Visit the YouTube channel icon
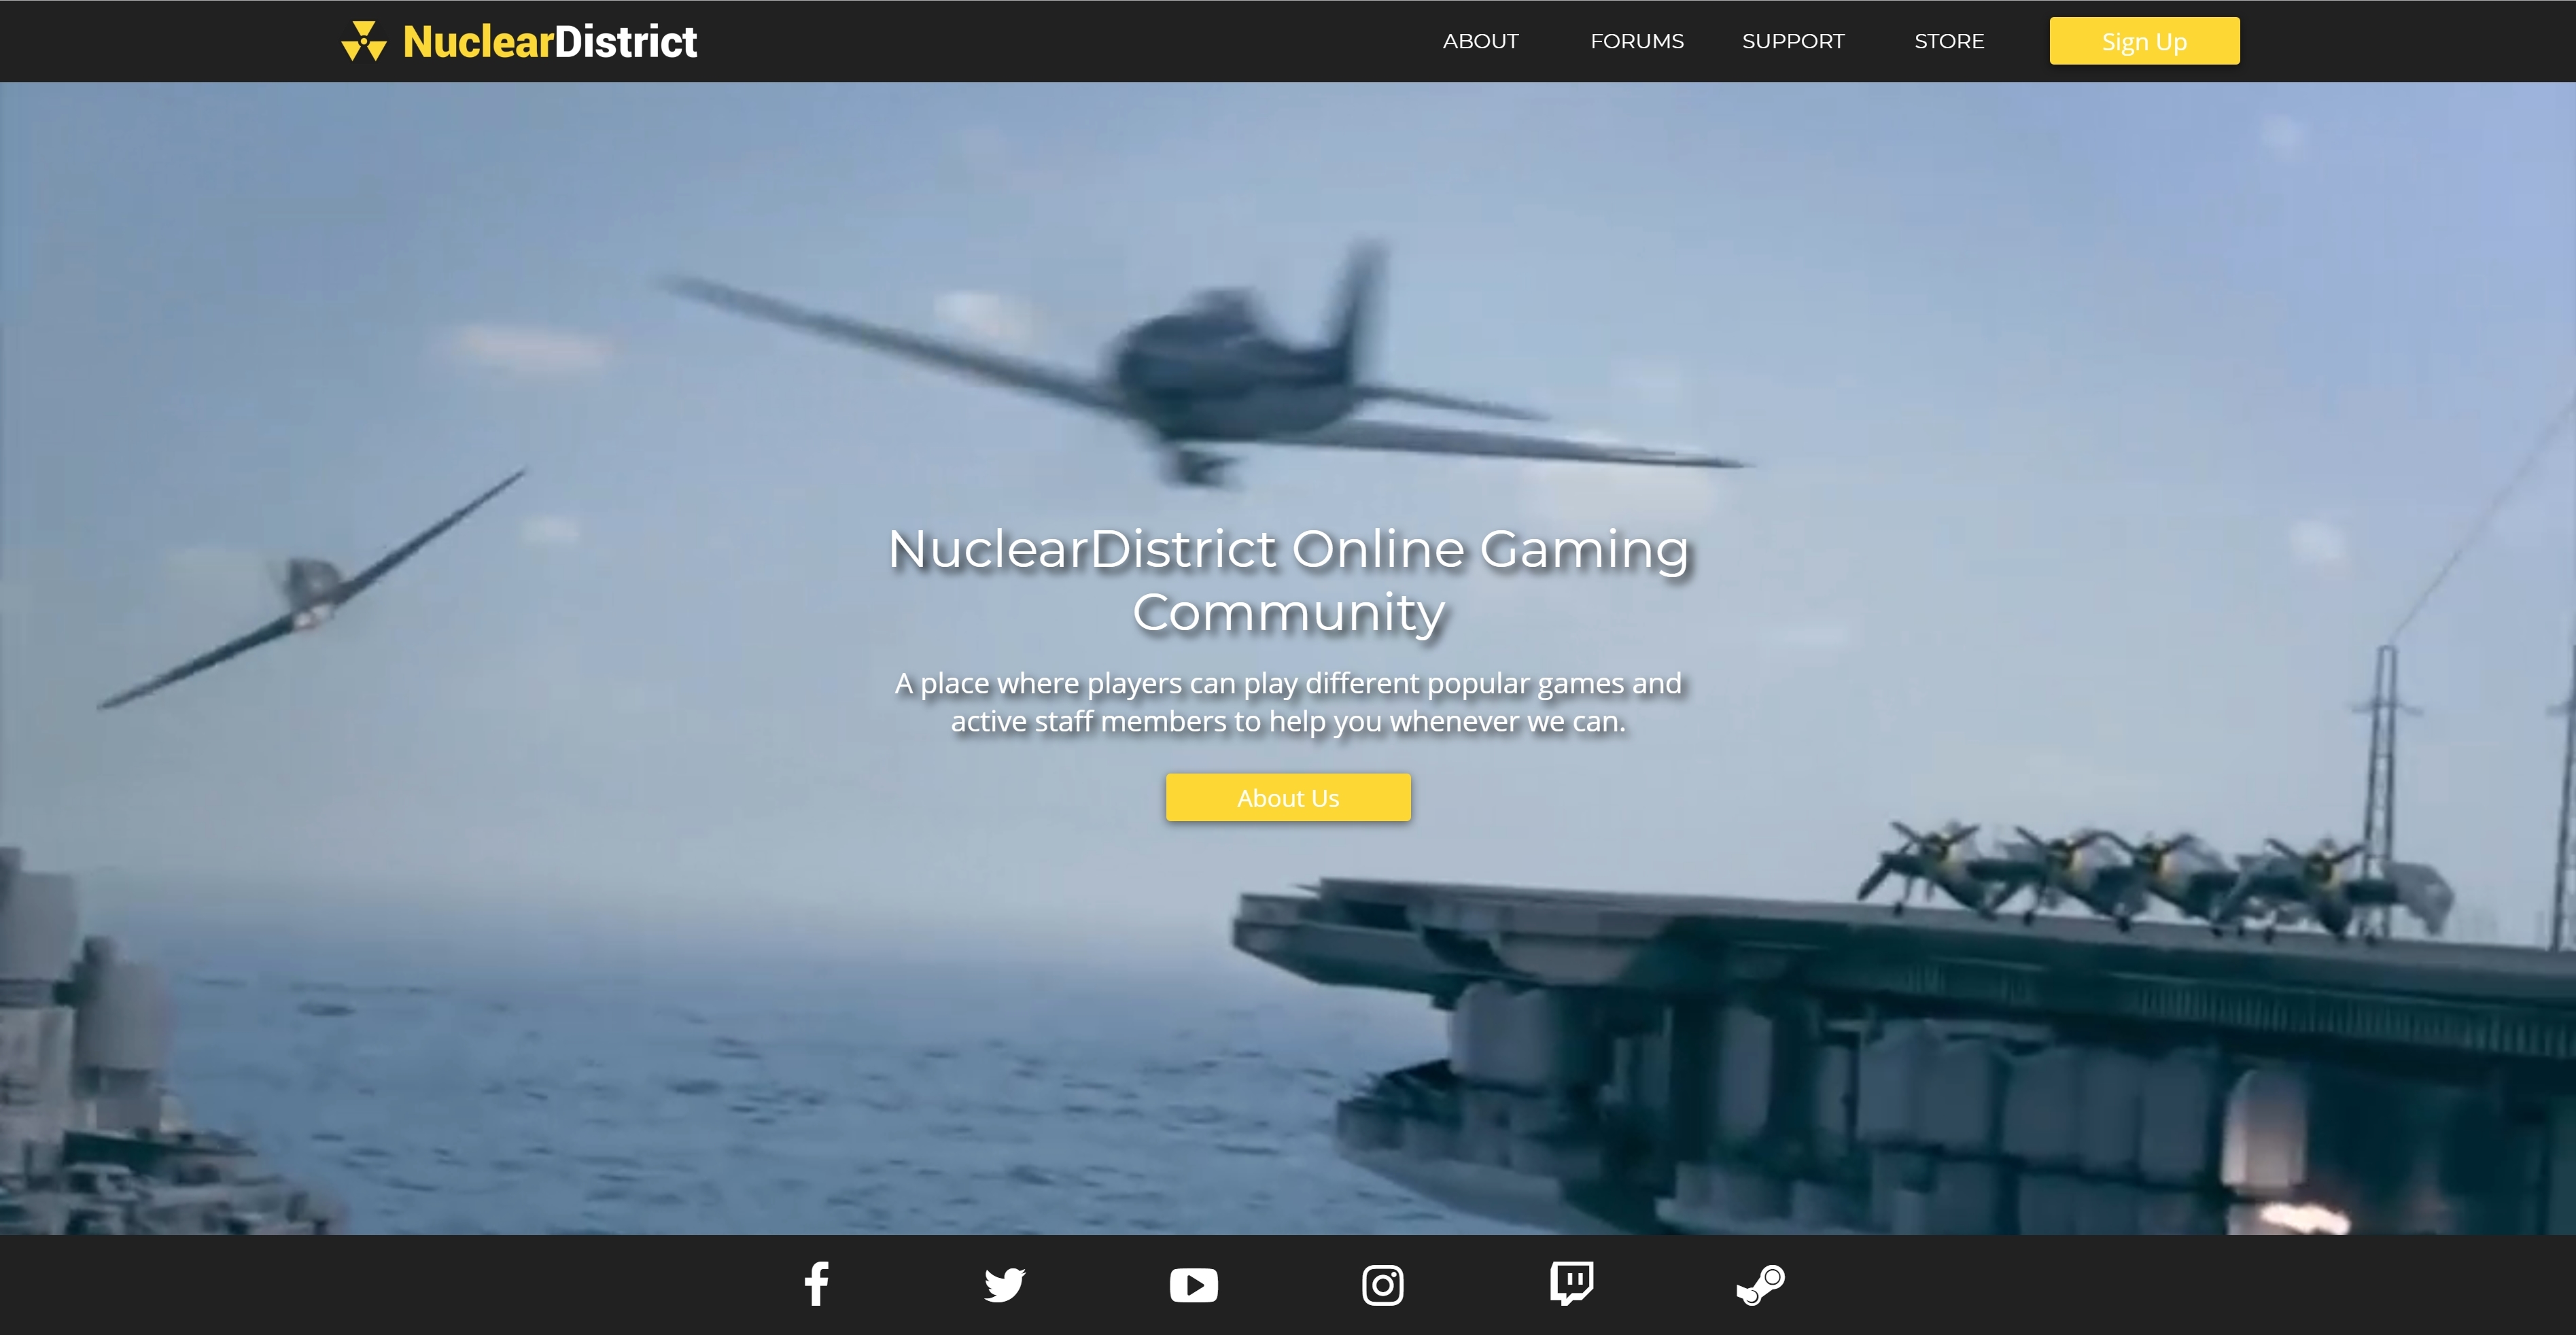Viewport: 2576px width, 1335px height. point(1194,1285)
